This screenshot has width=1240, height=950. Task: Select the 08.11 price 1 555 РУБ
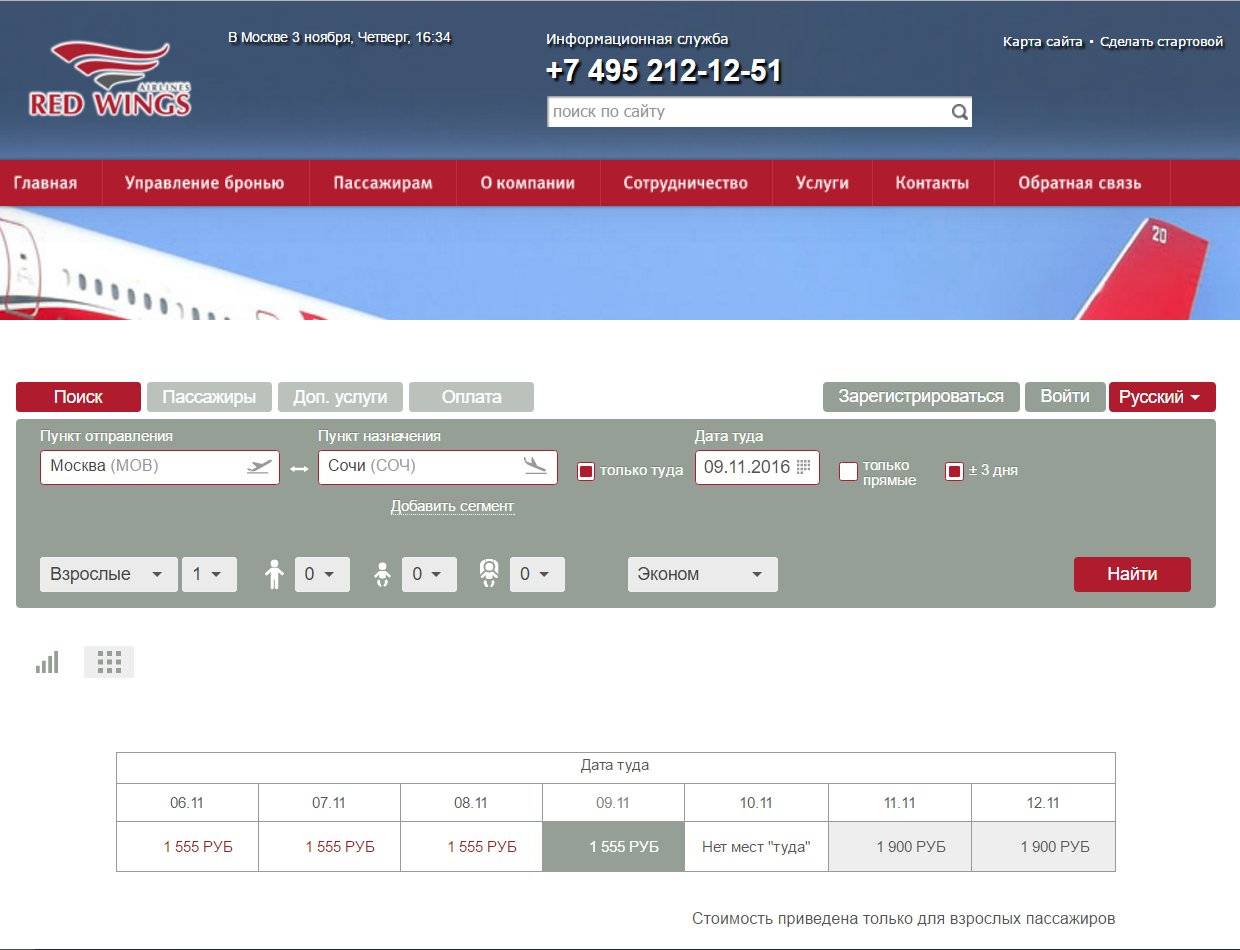471,847
